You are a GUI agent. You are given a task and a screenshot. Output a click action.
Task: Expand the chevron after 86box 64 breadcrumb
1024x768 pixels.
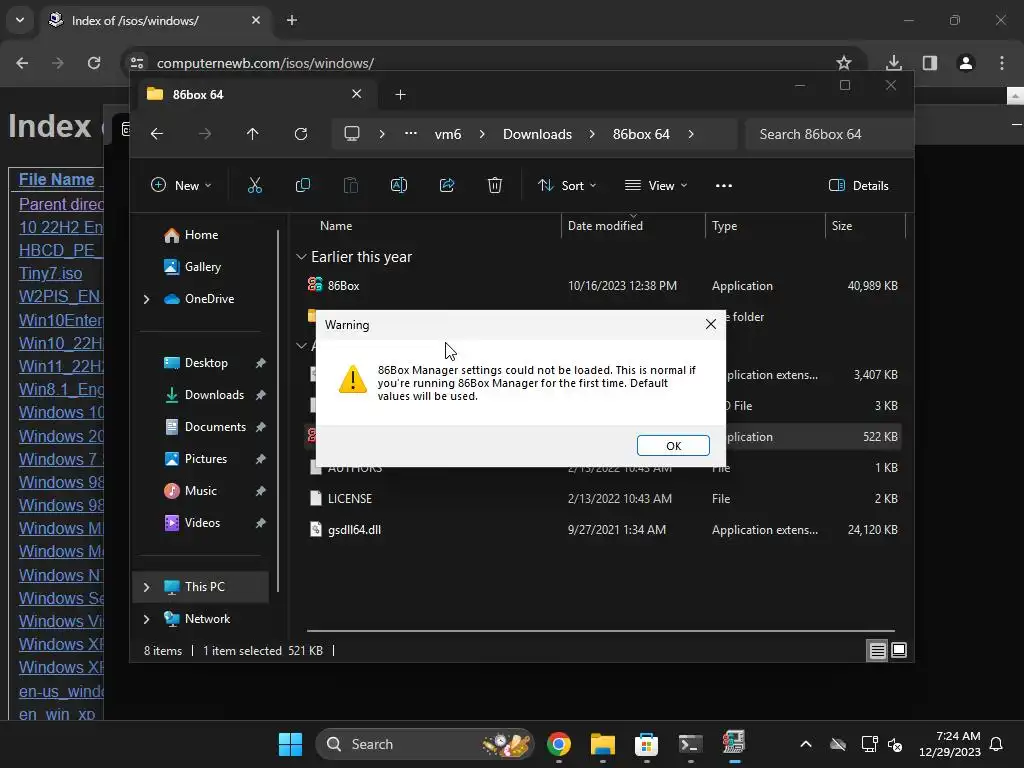coord(691,134)
